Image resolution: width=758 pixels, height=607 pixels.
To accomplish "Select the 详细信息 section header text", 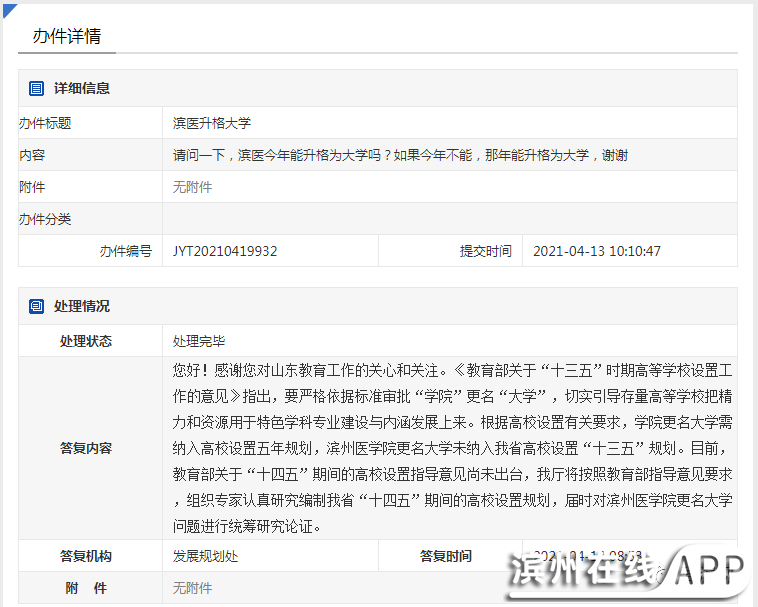I will pos(82,88).
